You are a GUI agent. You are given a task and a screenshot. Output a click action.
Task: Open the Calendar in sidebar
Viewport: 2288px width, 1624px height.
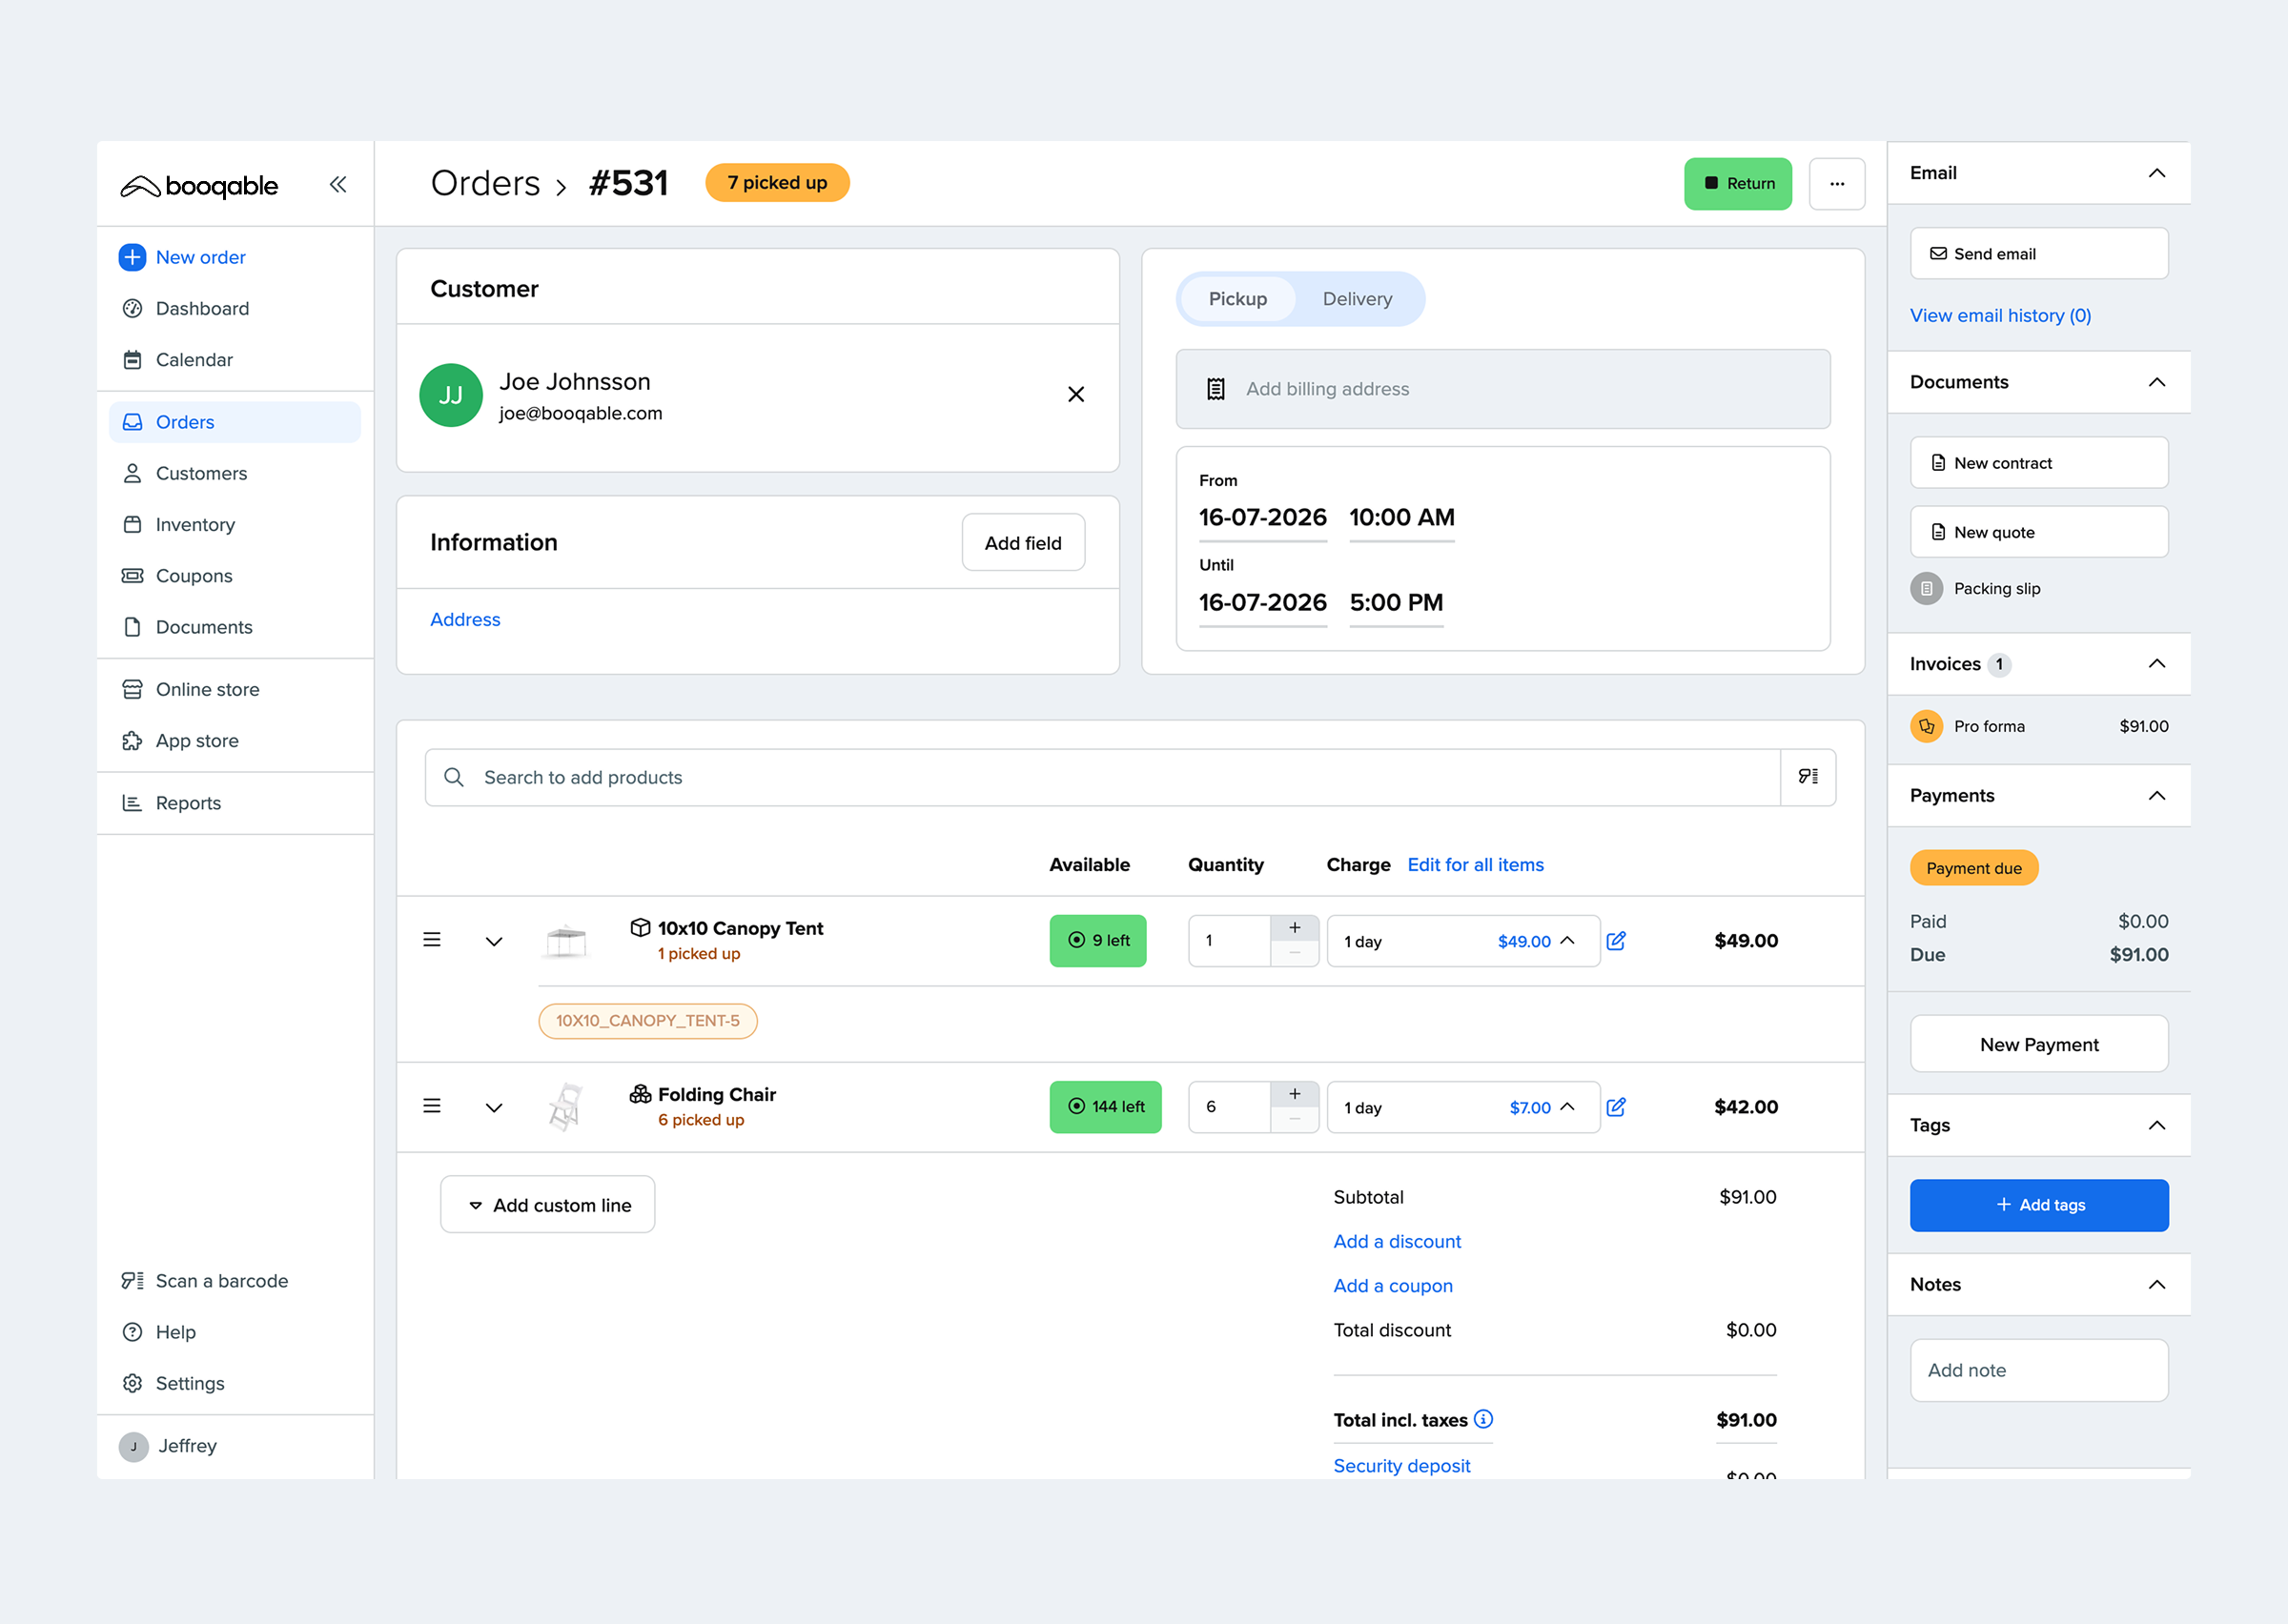coord(177,360)
